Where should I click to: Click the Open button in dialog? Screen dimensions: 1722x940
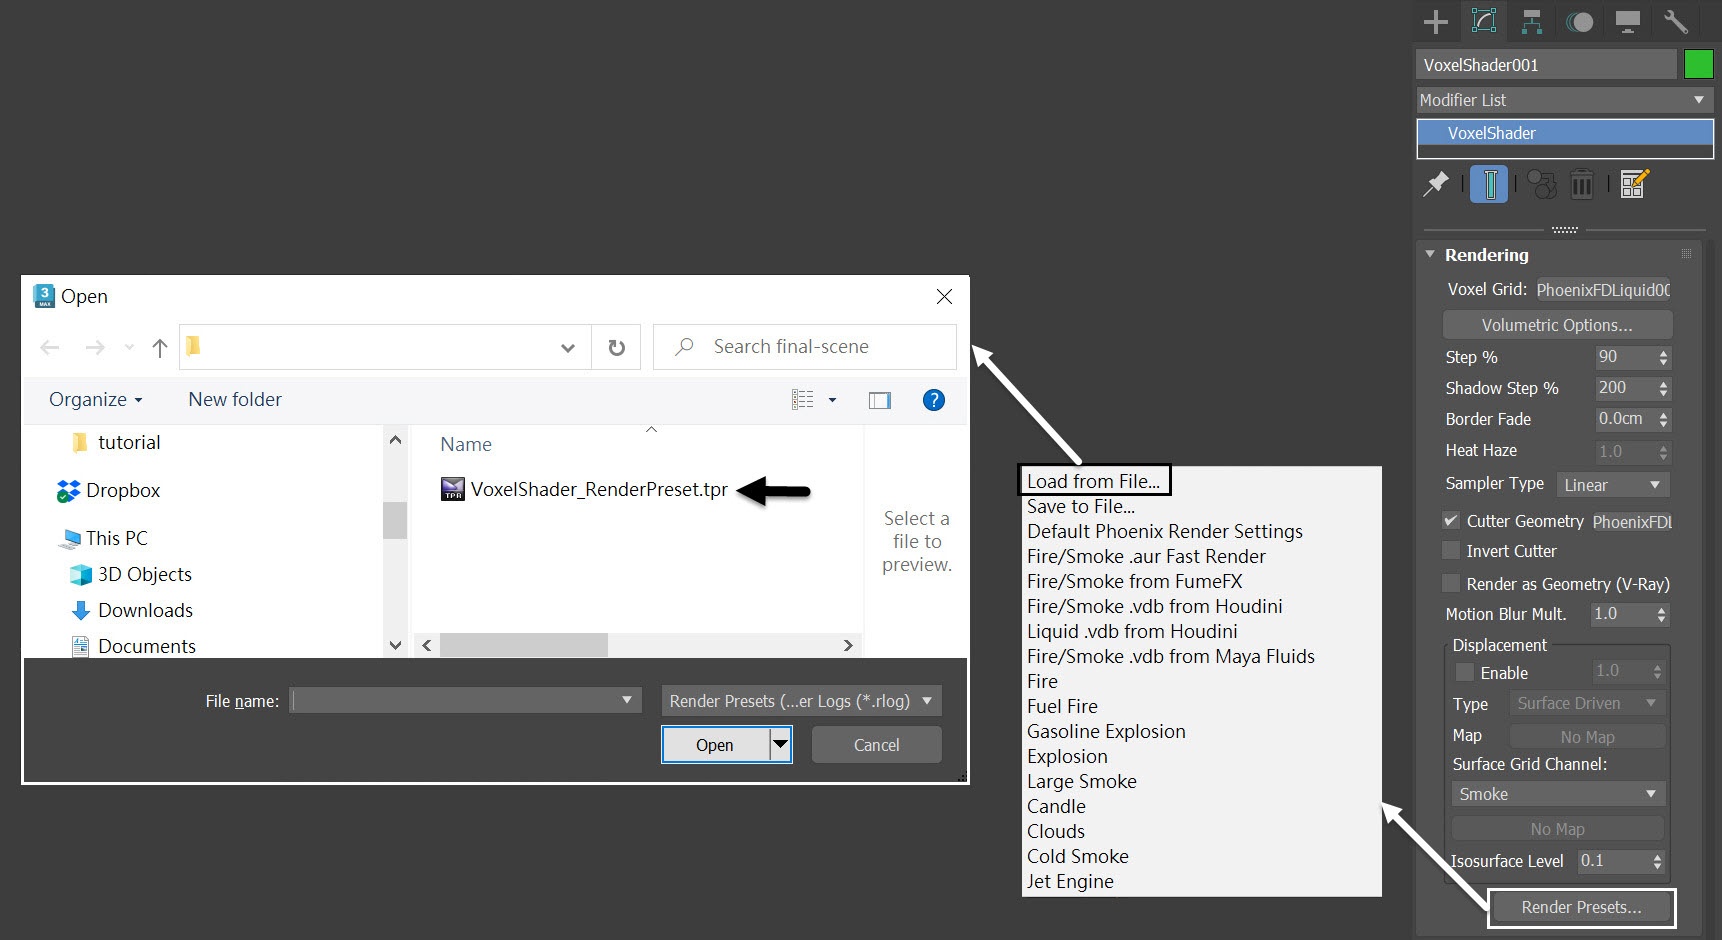715,744
